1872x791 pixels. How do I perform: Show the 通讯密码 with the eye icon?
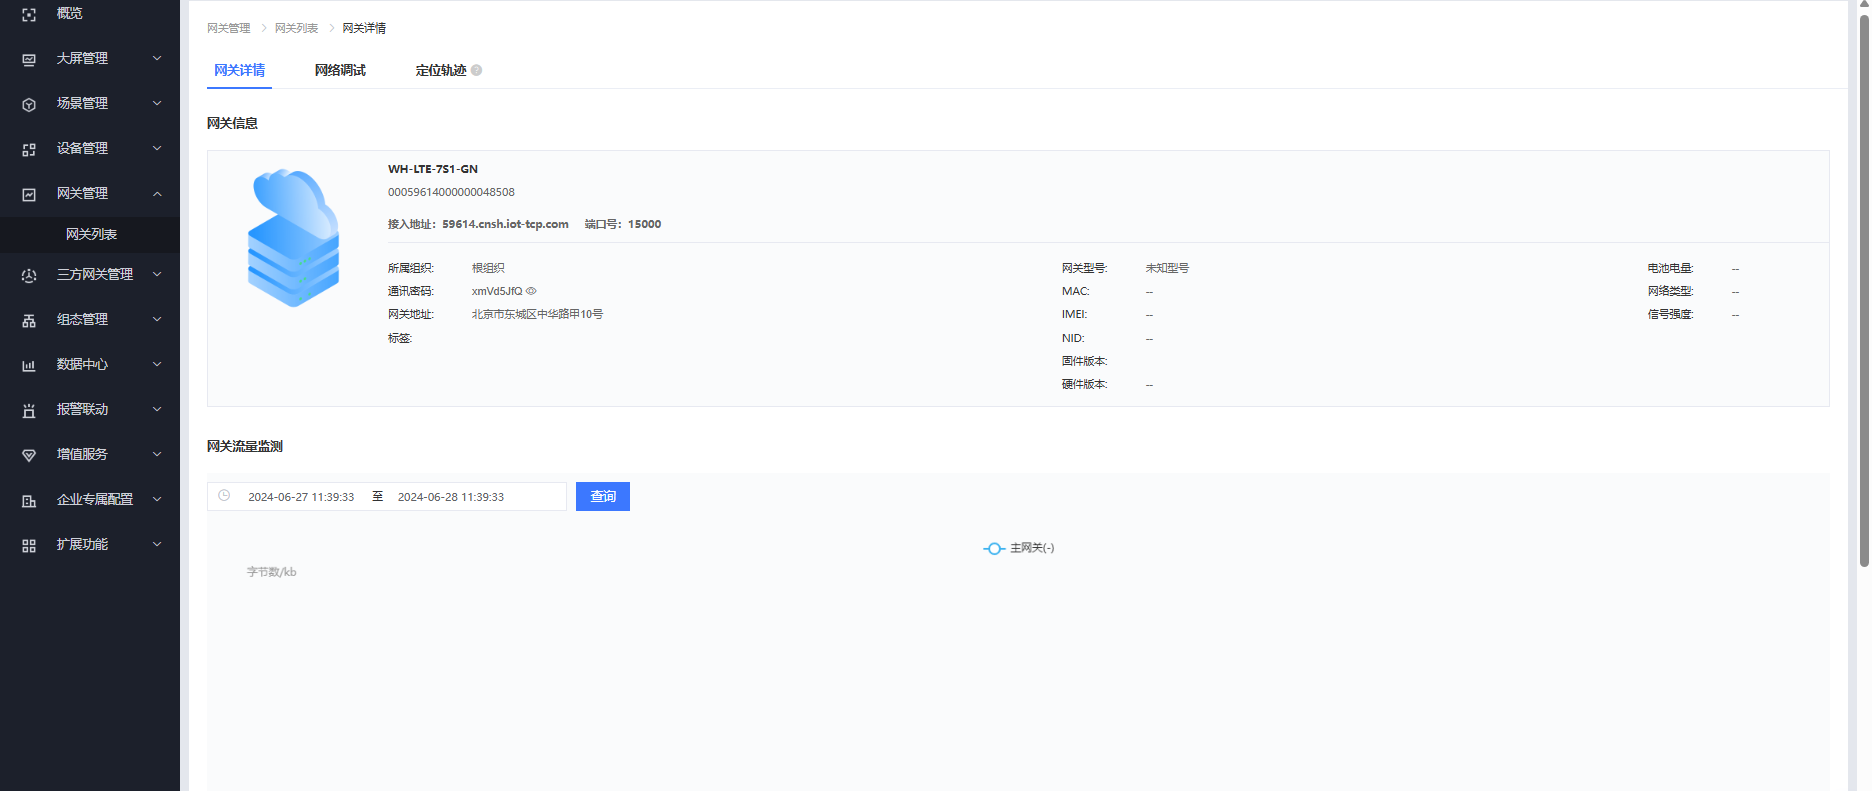532,291
